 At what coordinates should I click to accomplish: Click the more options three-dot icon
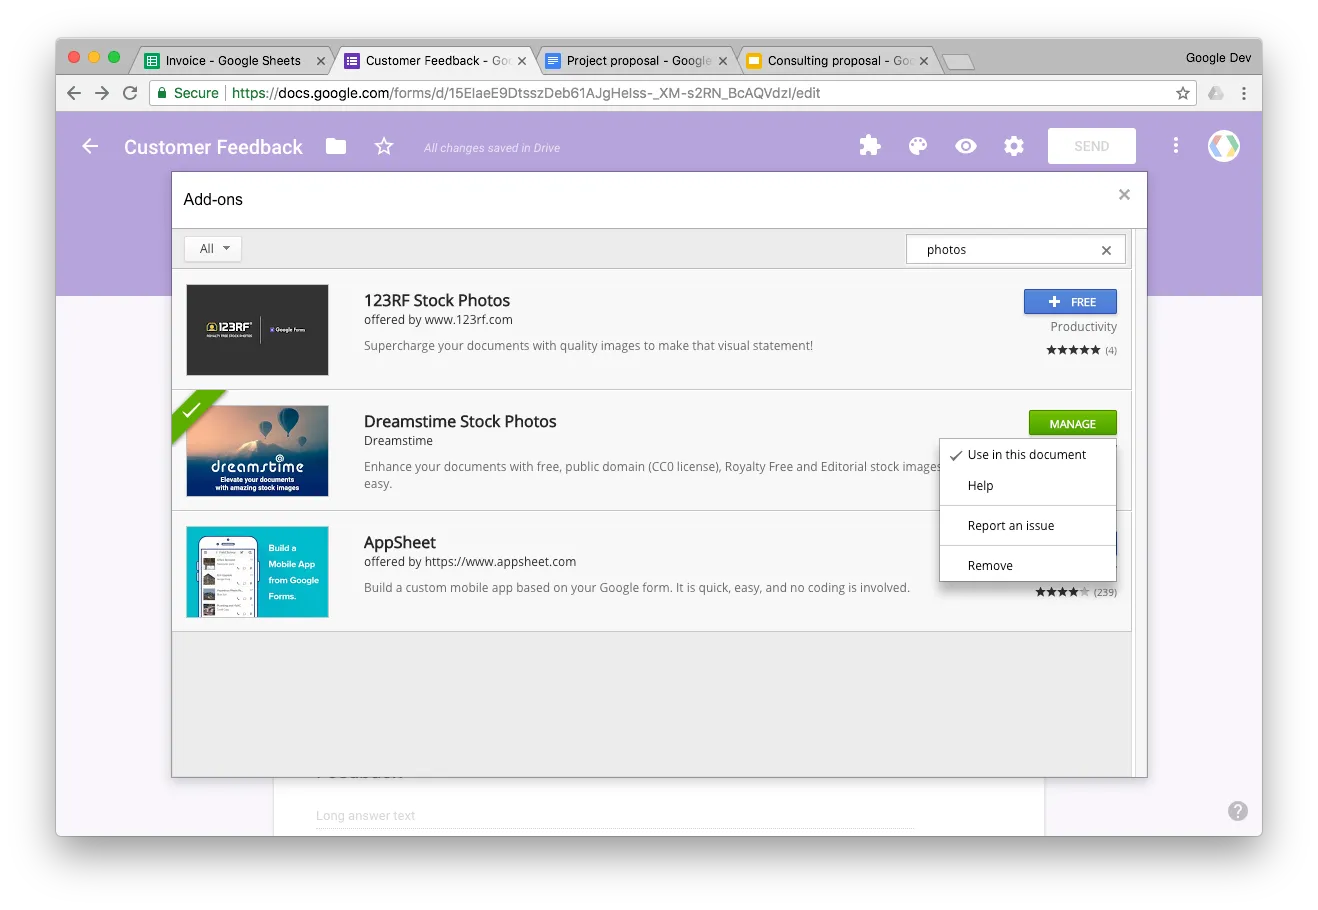[x=1175, y=146]
